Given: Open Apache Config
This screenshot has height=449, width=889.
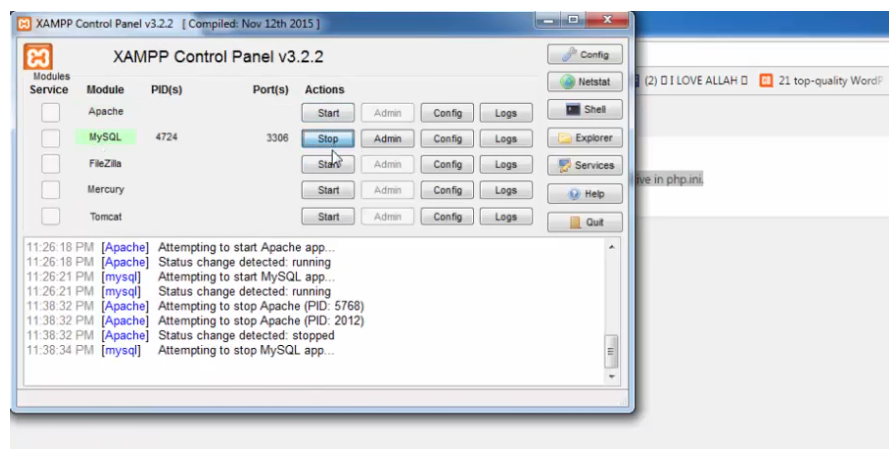Looking at the screenshot, I should click(x=447, y=113).
